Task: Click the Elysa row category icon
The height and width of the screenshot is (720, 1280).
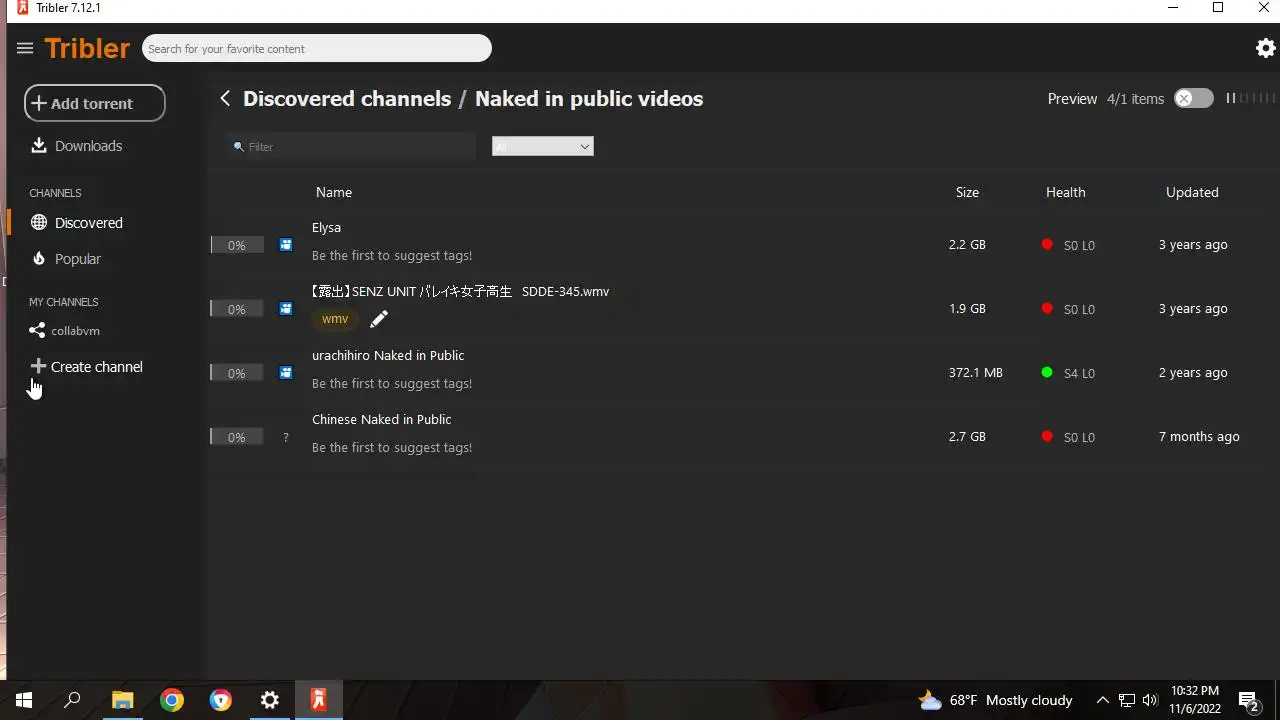Action: point(286,245)
